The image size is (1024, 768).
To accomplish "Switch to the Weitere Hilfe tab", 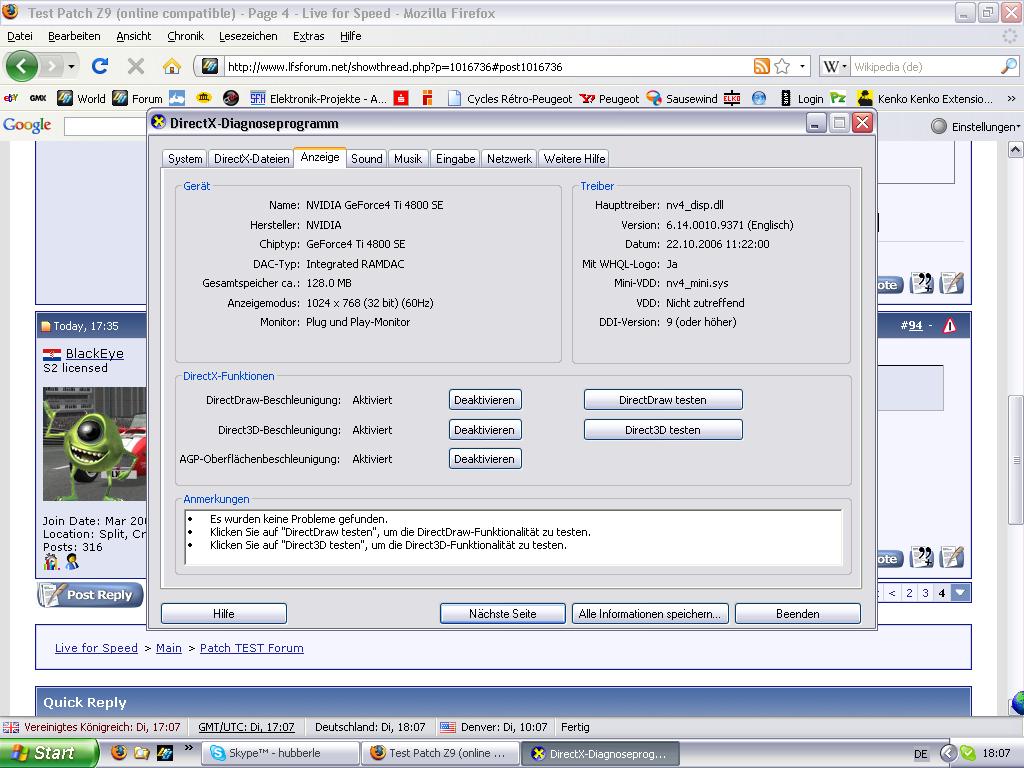I will click(x=574, y=159).
